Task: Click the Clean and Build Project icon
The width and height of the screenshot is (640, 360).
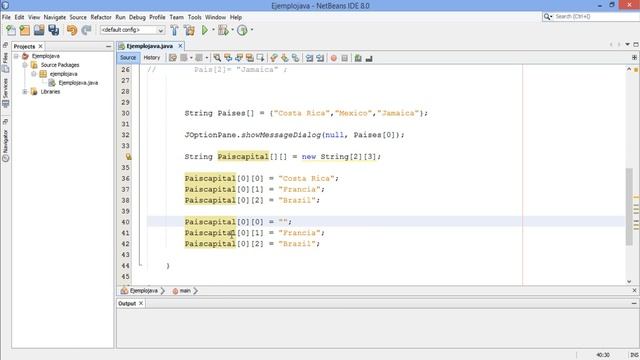Action: click(x=189, y=30)
